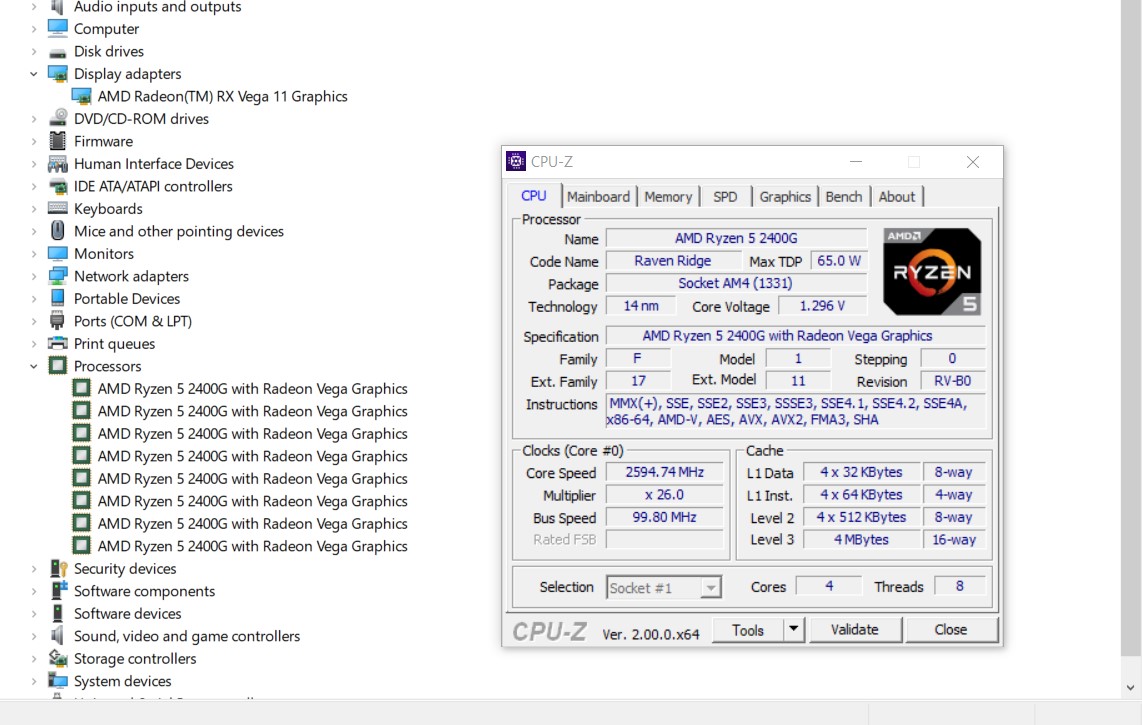Open the Tools dropdown arrow in CPU-Z
This screenshot has height=725, width=1142.
pos(793,630)
